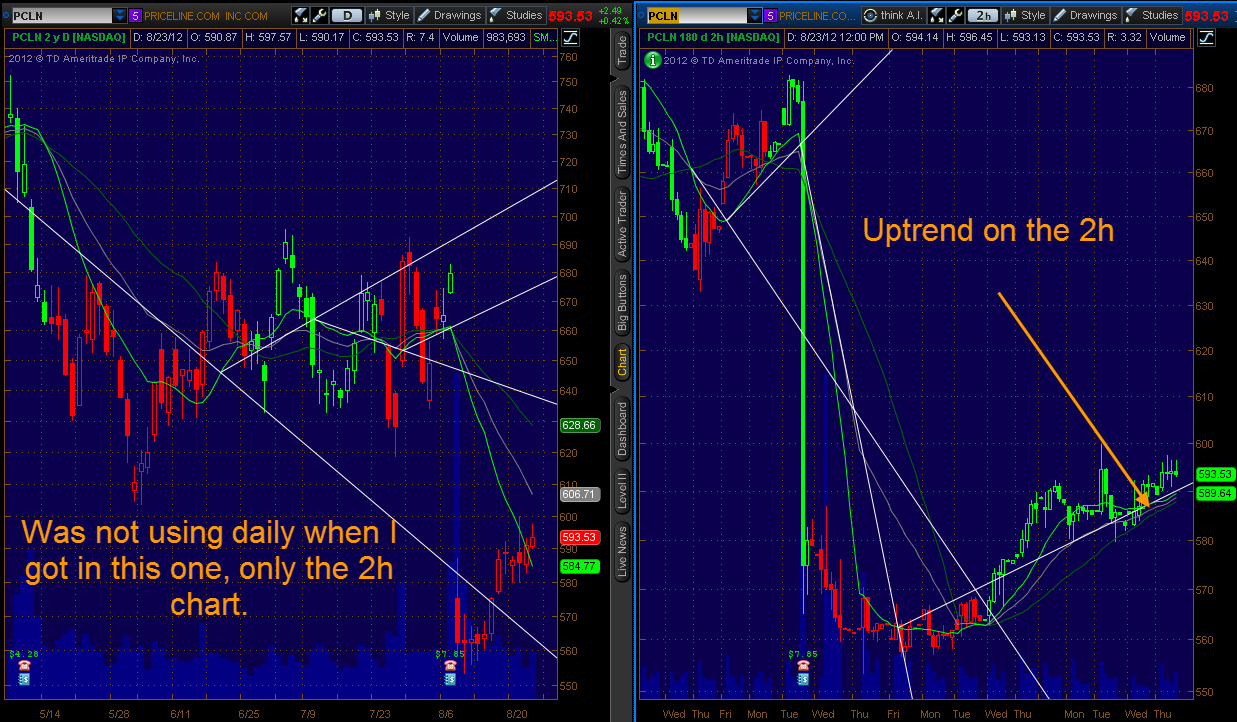Click the 'SM...' study label in the left header

click(x=547, y=37)
